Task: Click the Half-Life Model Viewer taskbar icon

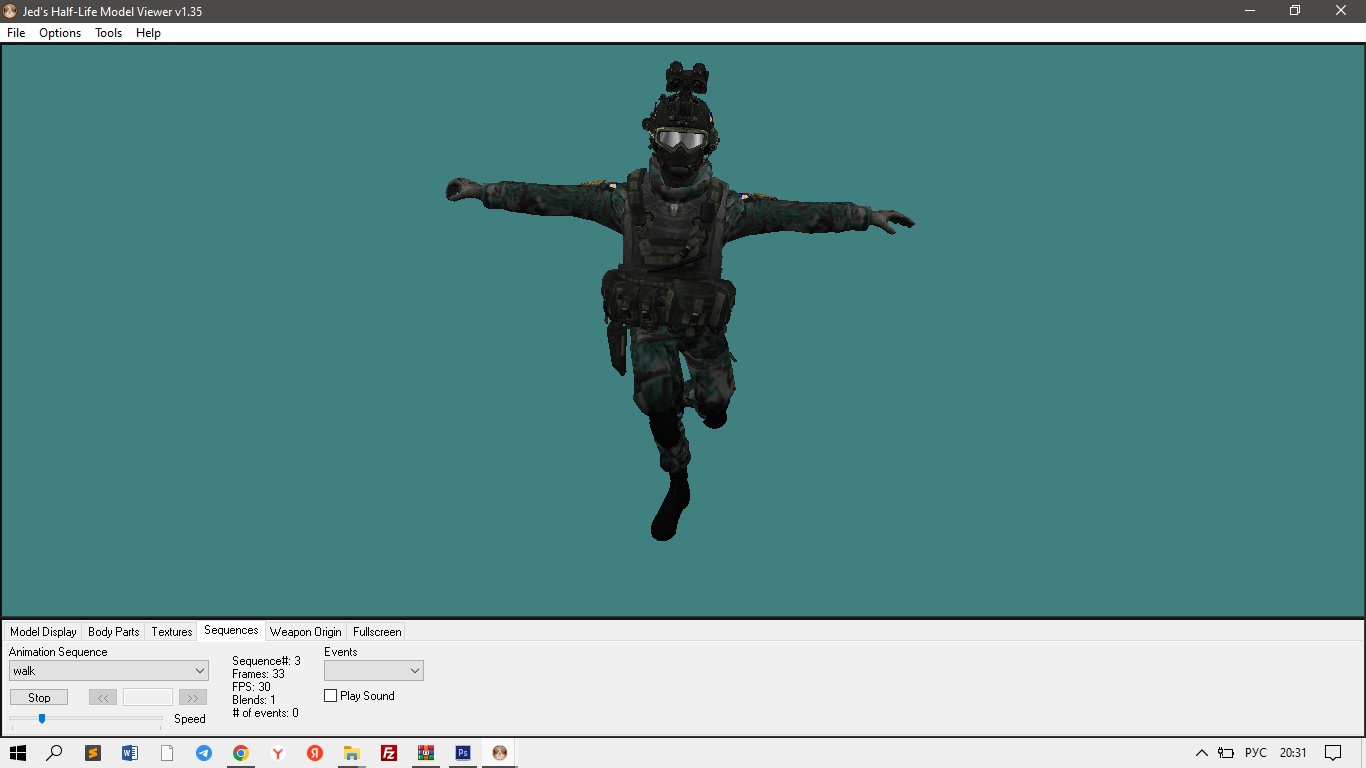Action: point(500,753)
